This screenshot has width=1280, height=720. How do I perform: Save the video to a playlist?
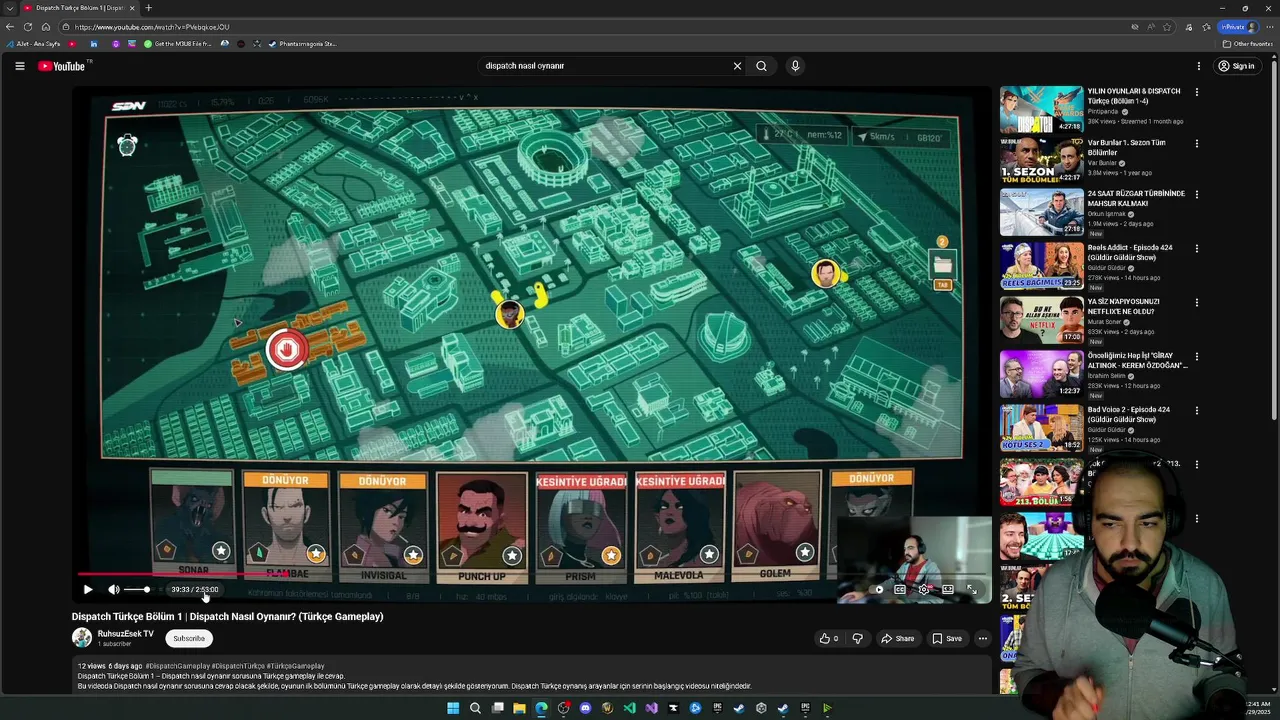coord(947,638)
